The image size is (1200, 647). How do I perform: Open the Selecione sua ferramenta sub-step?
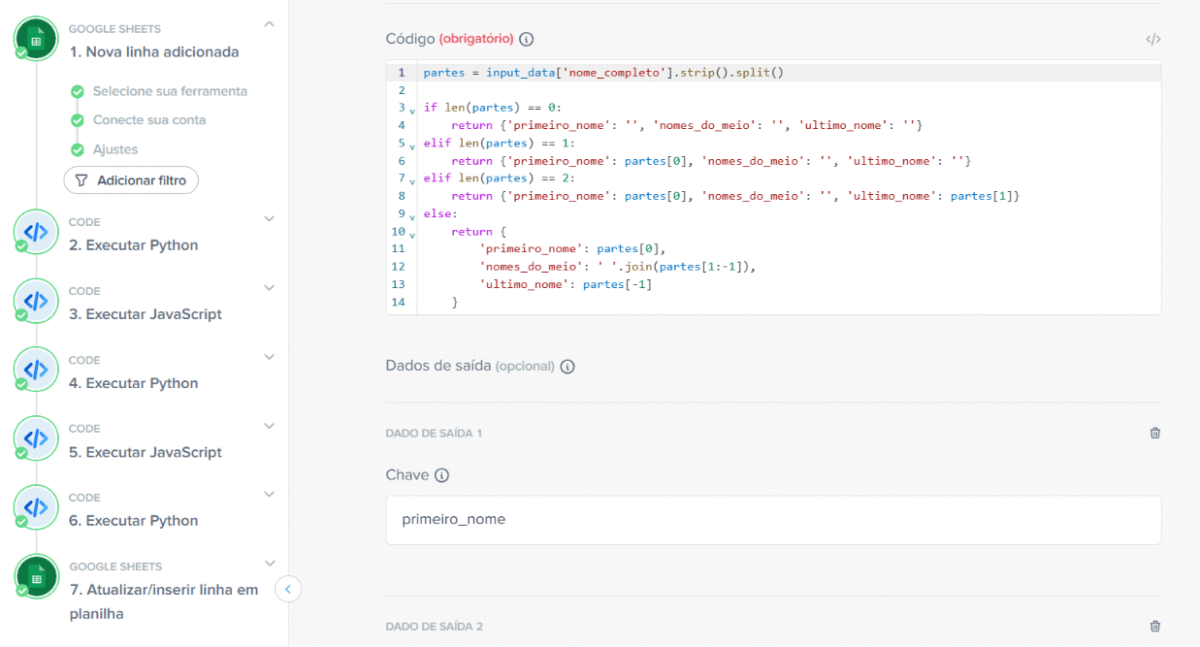[x=170, y=91]
